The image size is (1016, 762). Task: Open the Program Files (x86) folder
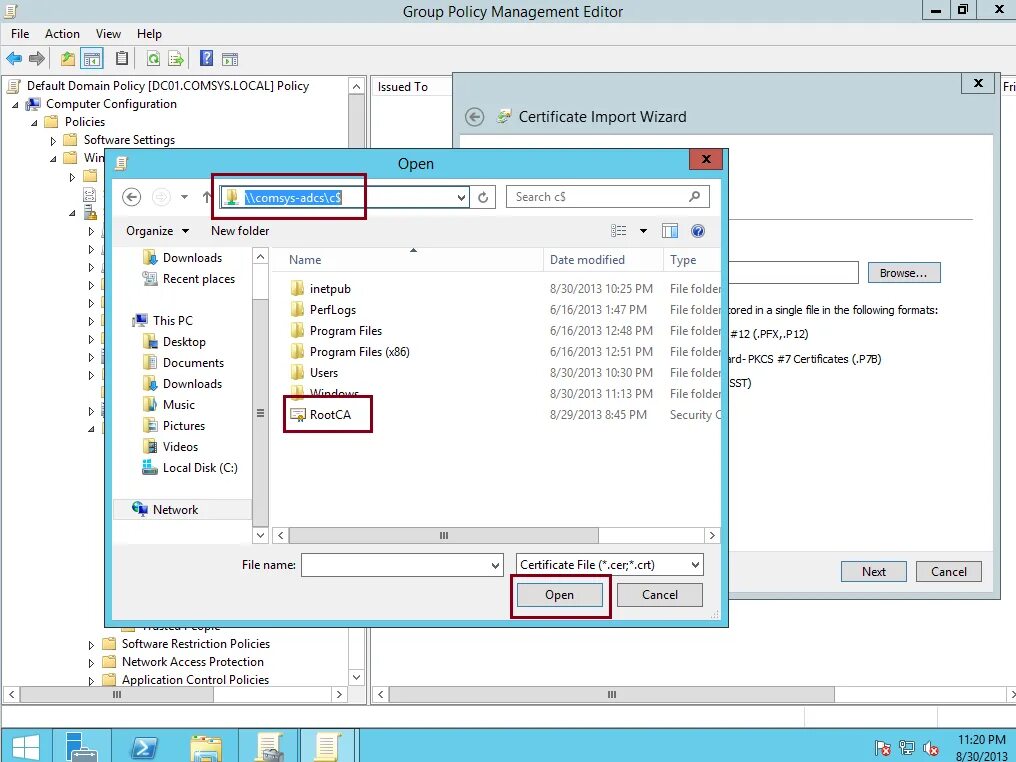[x=359, y=352]
